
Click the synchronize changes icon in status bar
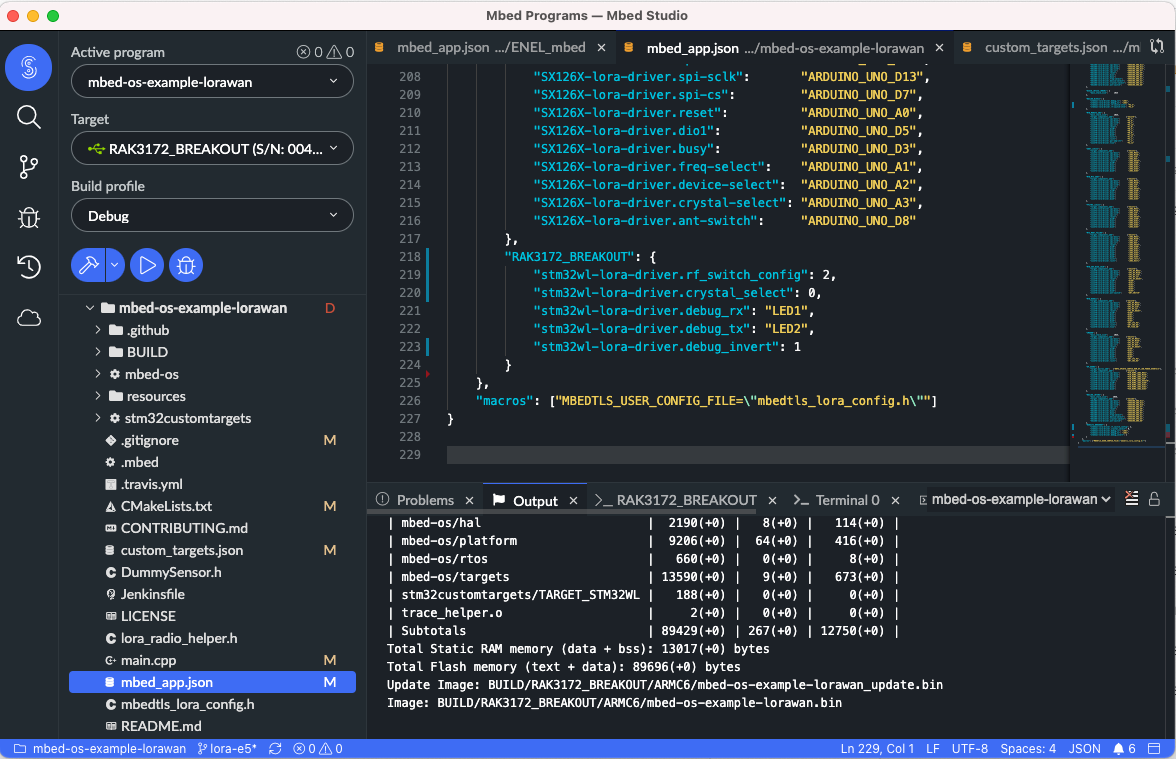pyautogui.click(x=275, y=748)
